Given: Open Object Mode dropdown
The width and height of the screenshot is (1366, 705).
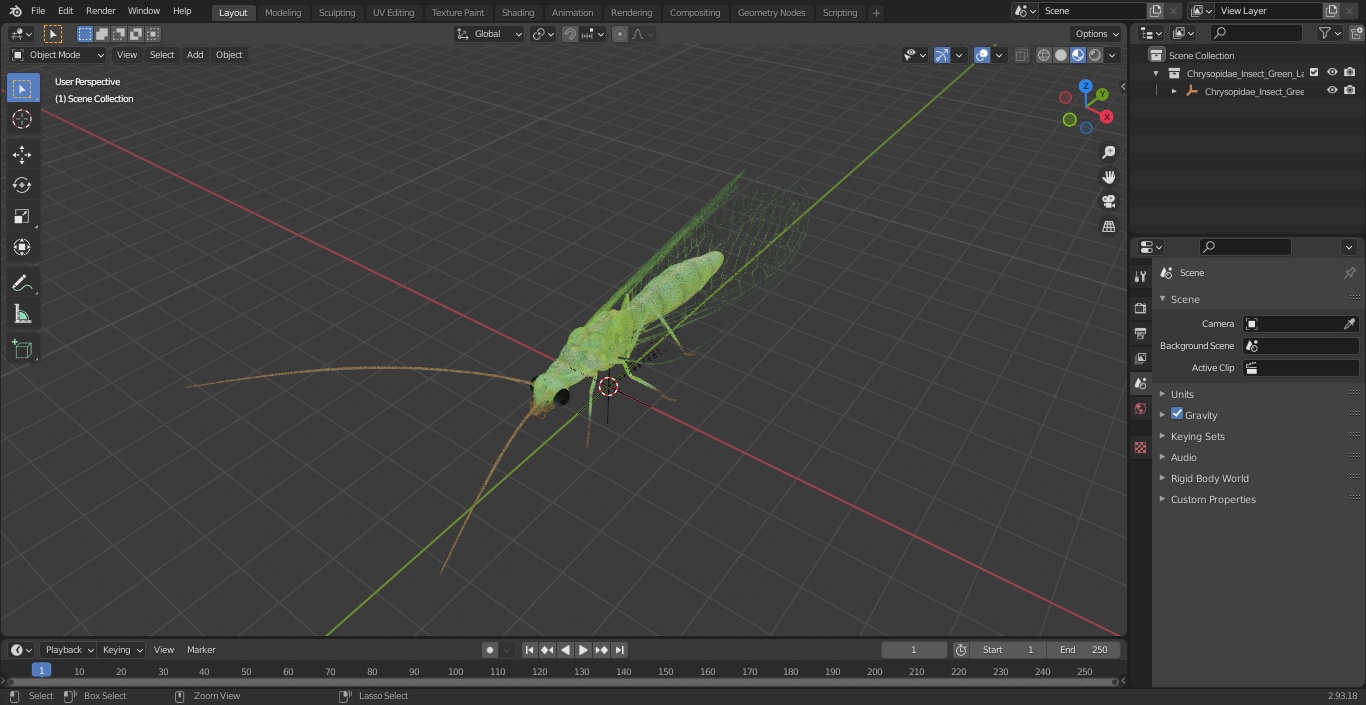Looking at the screenshot, I should point(58,55).
